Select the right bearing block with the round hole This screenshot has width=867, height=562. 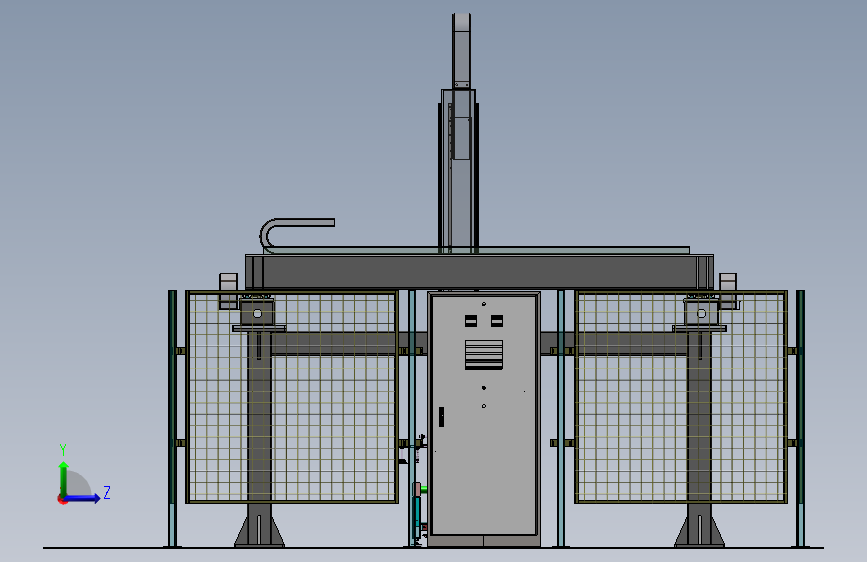[701, 313]
